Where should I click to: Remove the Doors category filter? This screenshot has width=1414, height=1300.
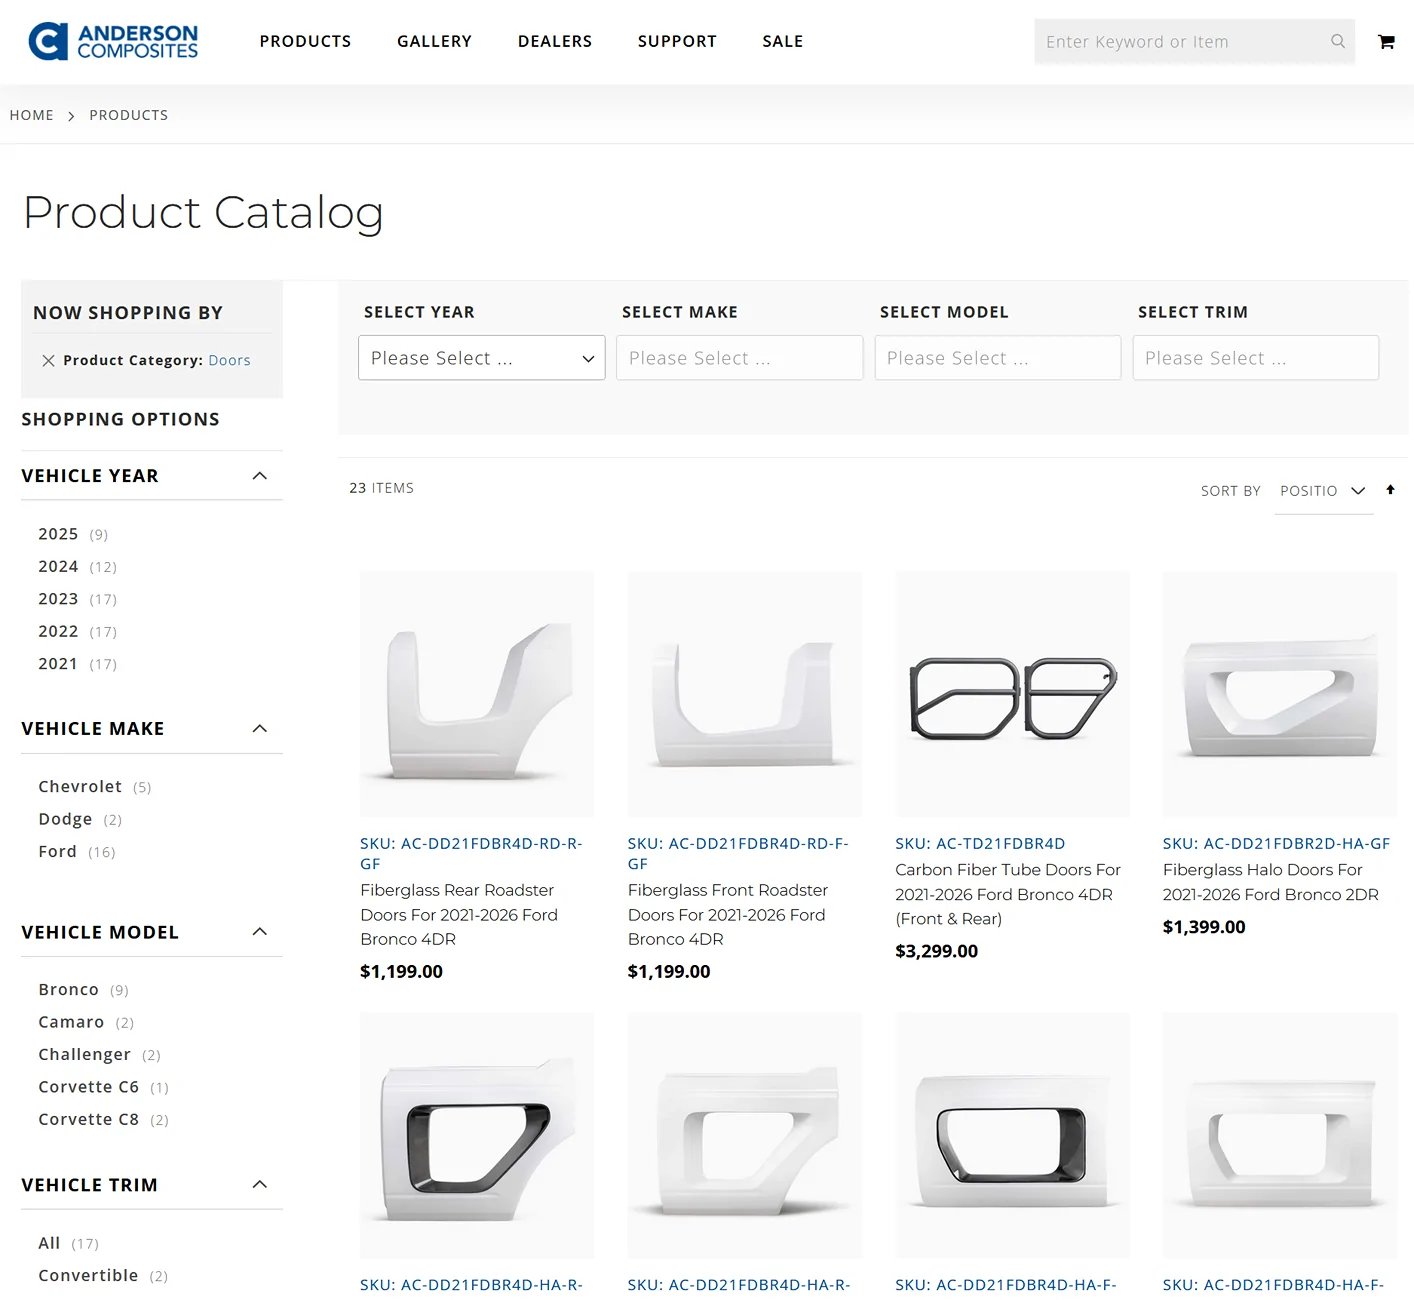(48, 361)
